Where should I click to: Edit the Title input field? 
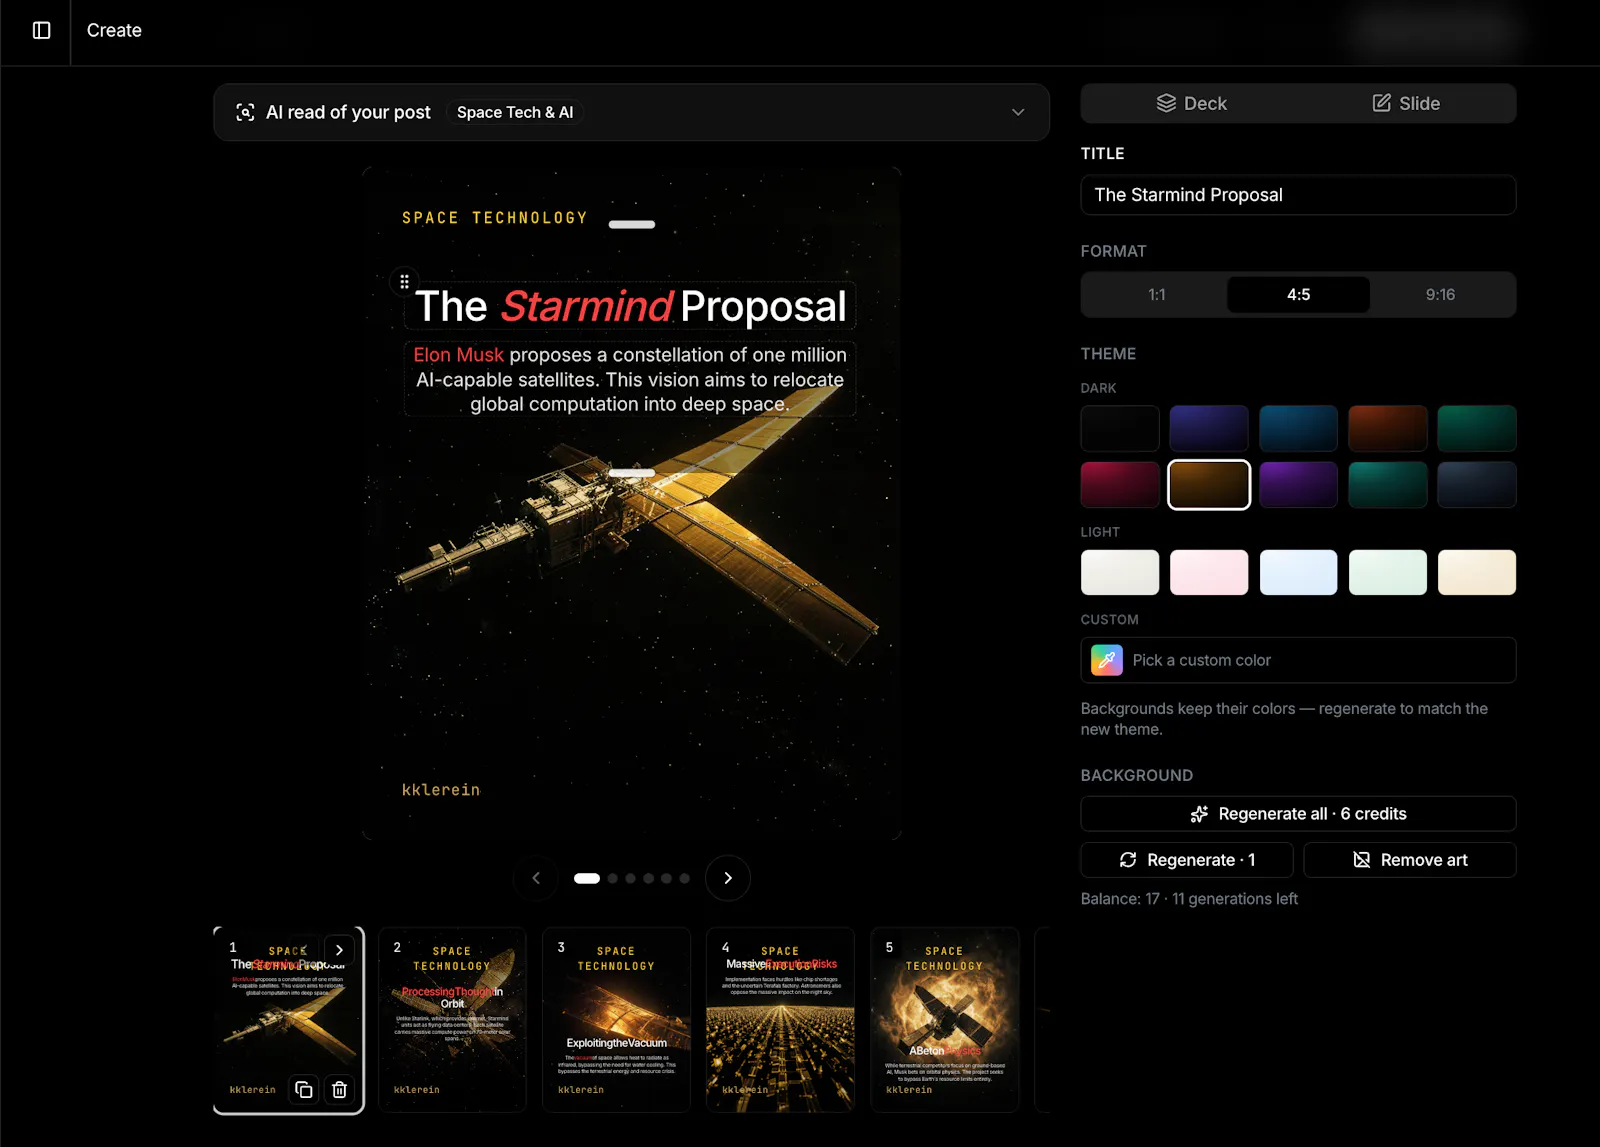[1298, 195]
